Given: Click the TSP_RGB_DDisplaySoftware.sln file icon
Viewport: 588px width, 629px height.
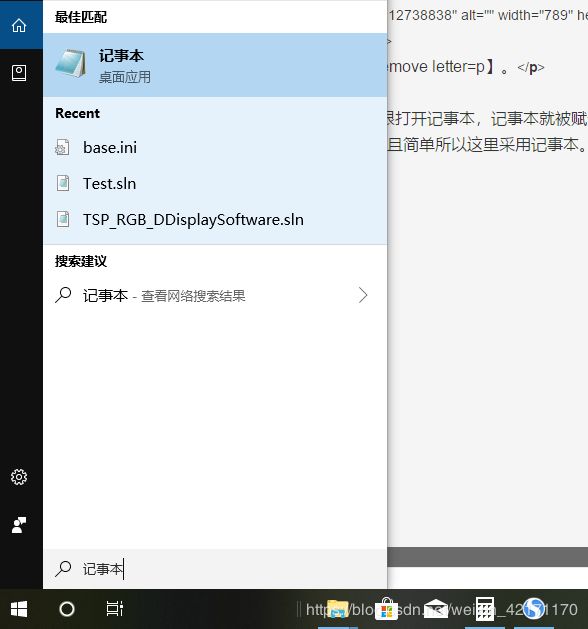Looking at the screenshot, I should tap(63, 219).
